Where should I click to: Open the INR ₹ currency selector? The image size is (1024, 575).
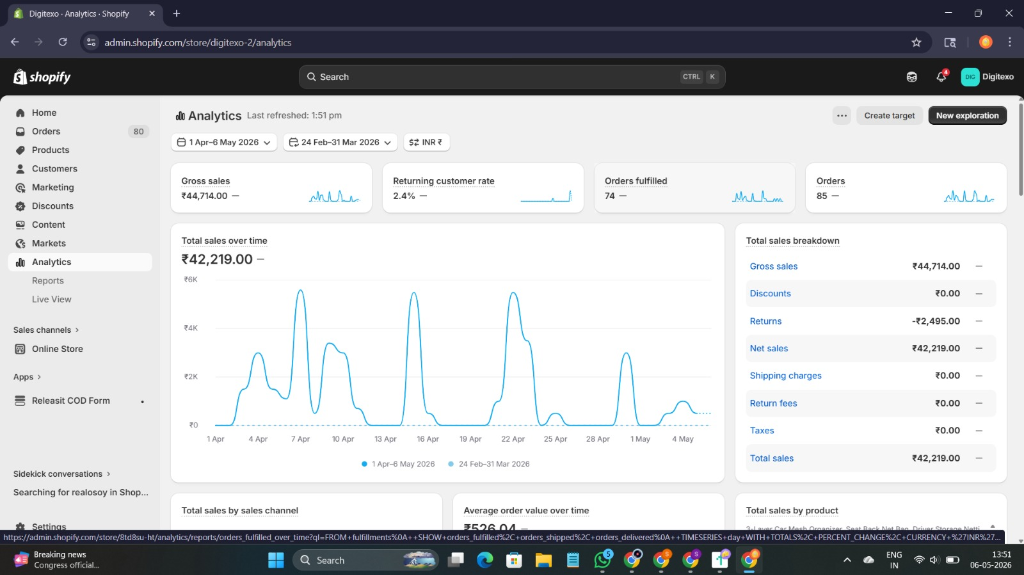click(x=426, y=142)
